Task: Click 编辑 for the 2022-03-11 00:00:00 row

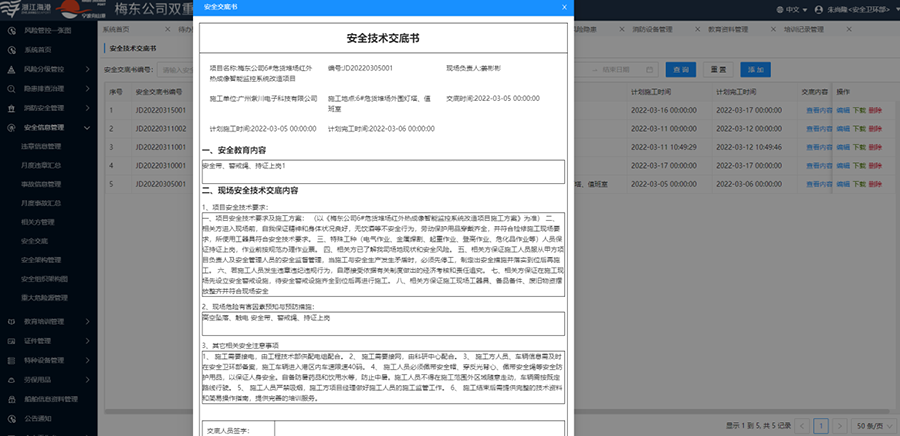Action: pos(843,129)
